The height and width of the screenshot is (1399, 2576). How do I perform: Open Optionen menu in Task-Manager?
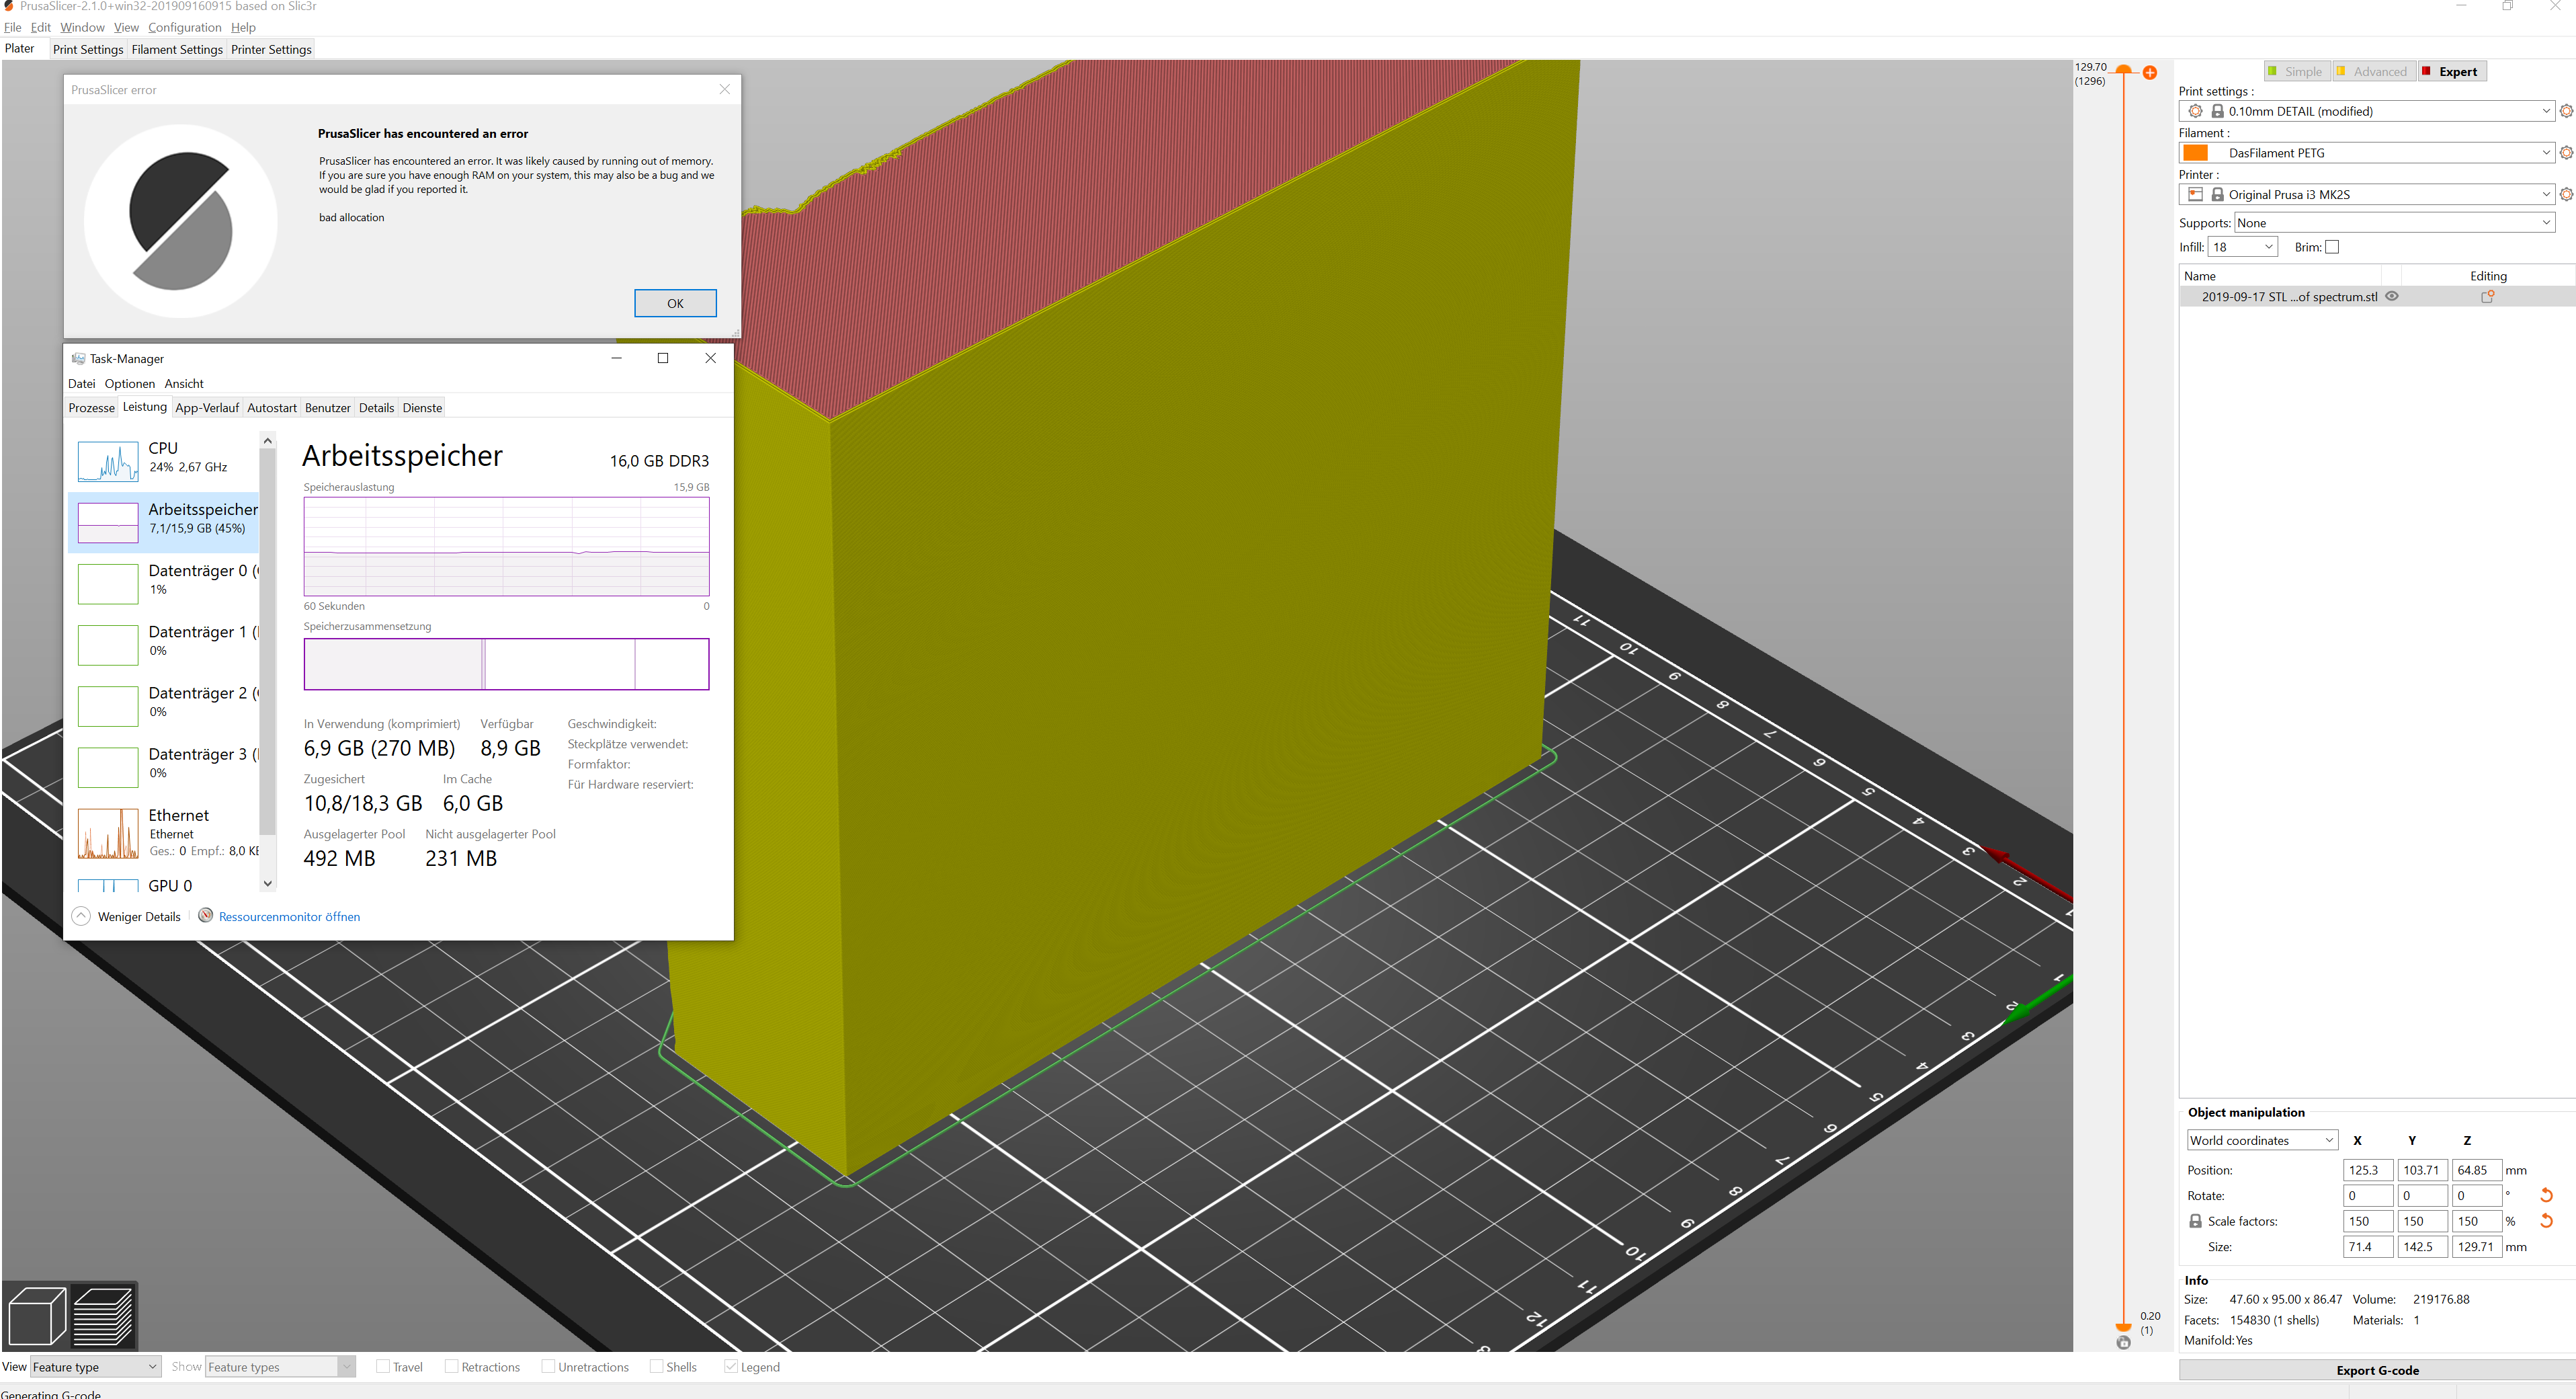coord(130,384)
